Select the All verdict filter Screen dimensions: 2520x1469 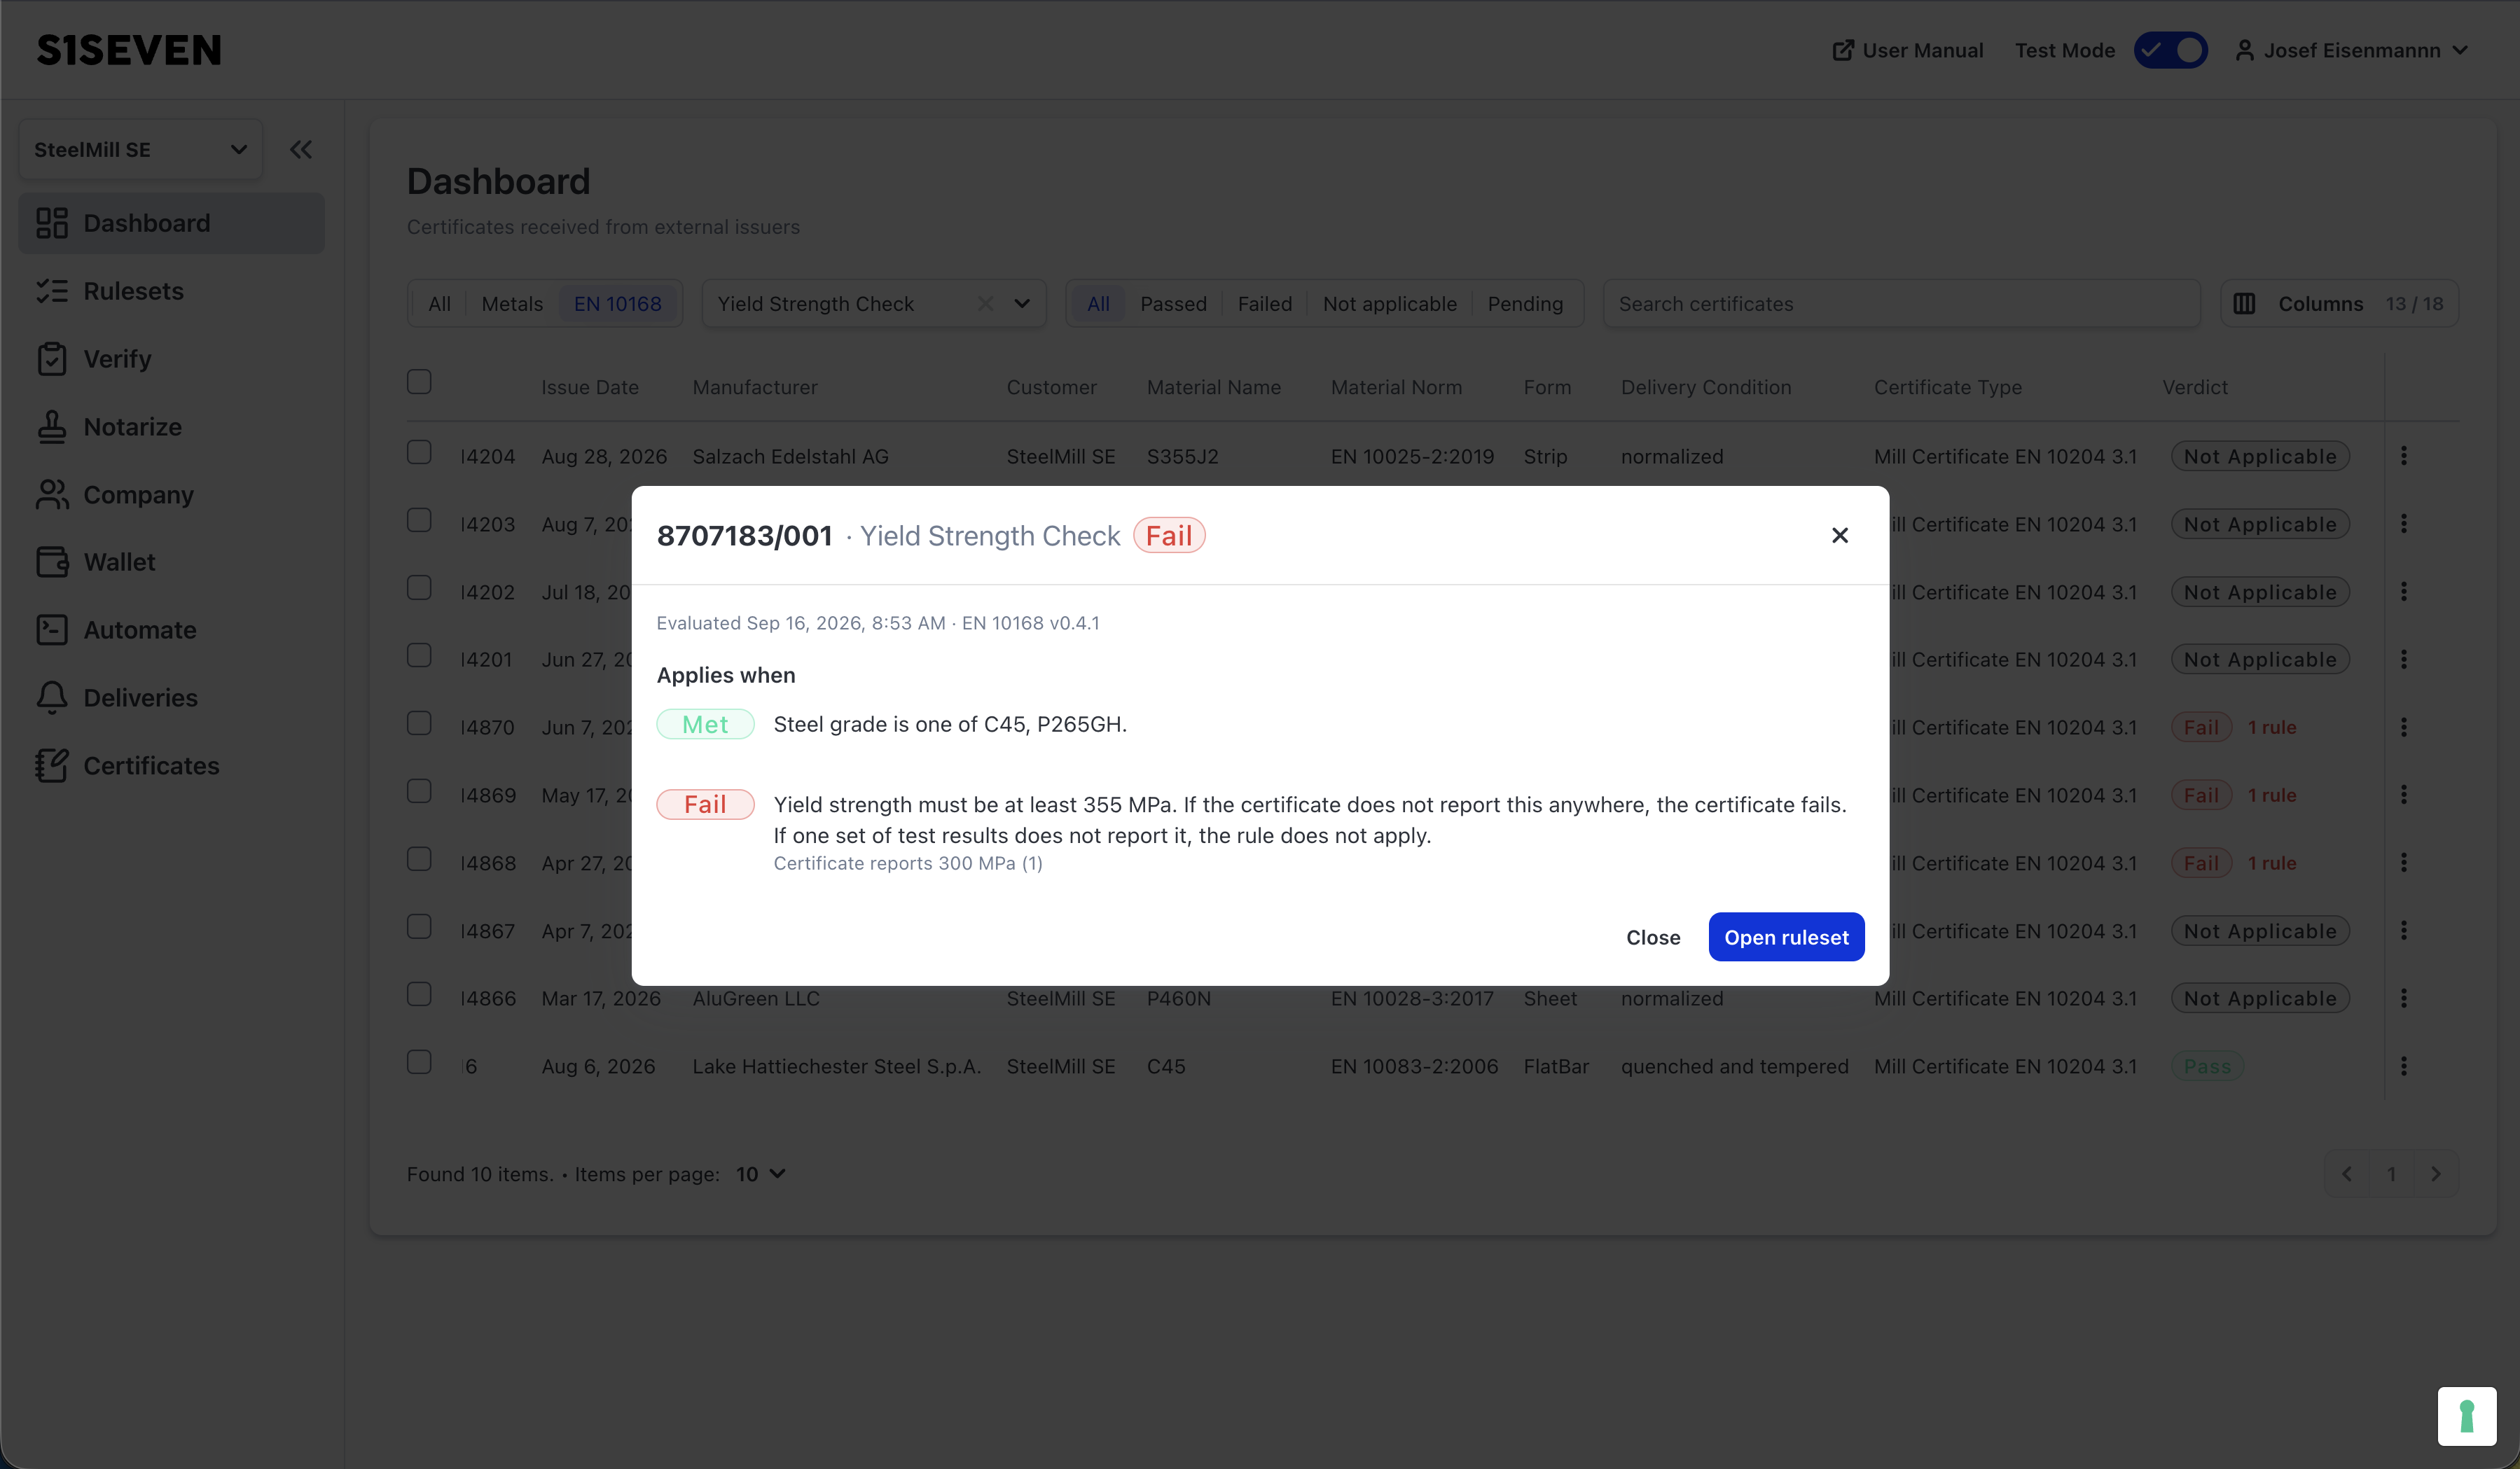1098,304
